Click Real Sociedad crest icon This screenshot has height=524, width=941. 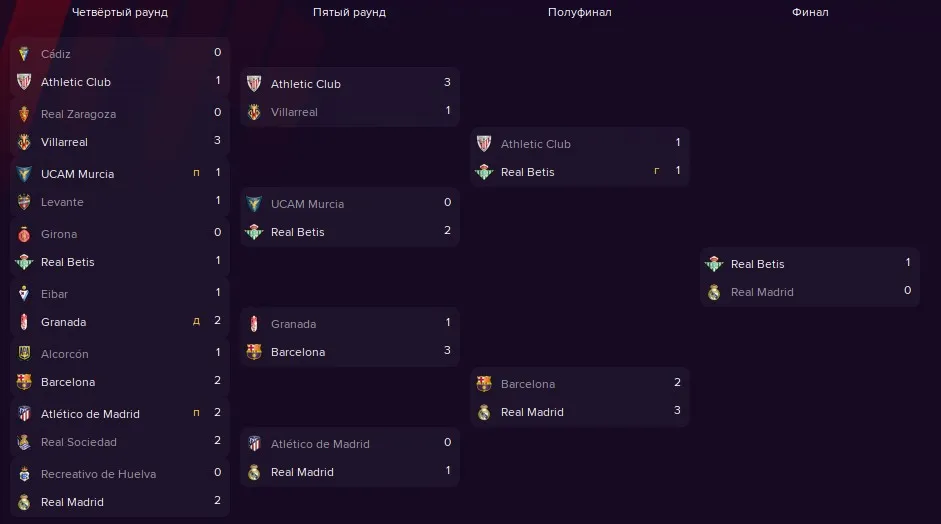24,442
